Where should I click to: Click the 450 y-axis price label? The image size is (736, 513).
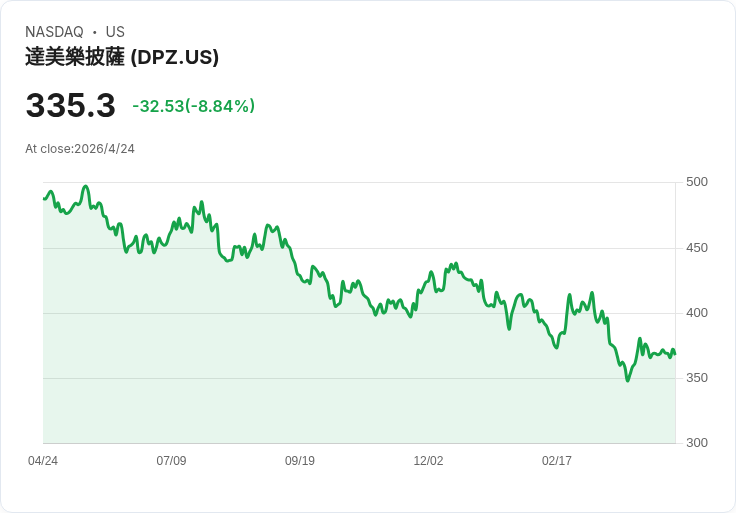[x=697, y=248]
